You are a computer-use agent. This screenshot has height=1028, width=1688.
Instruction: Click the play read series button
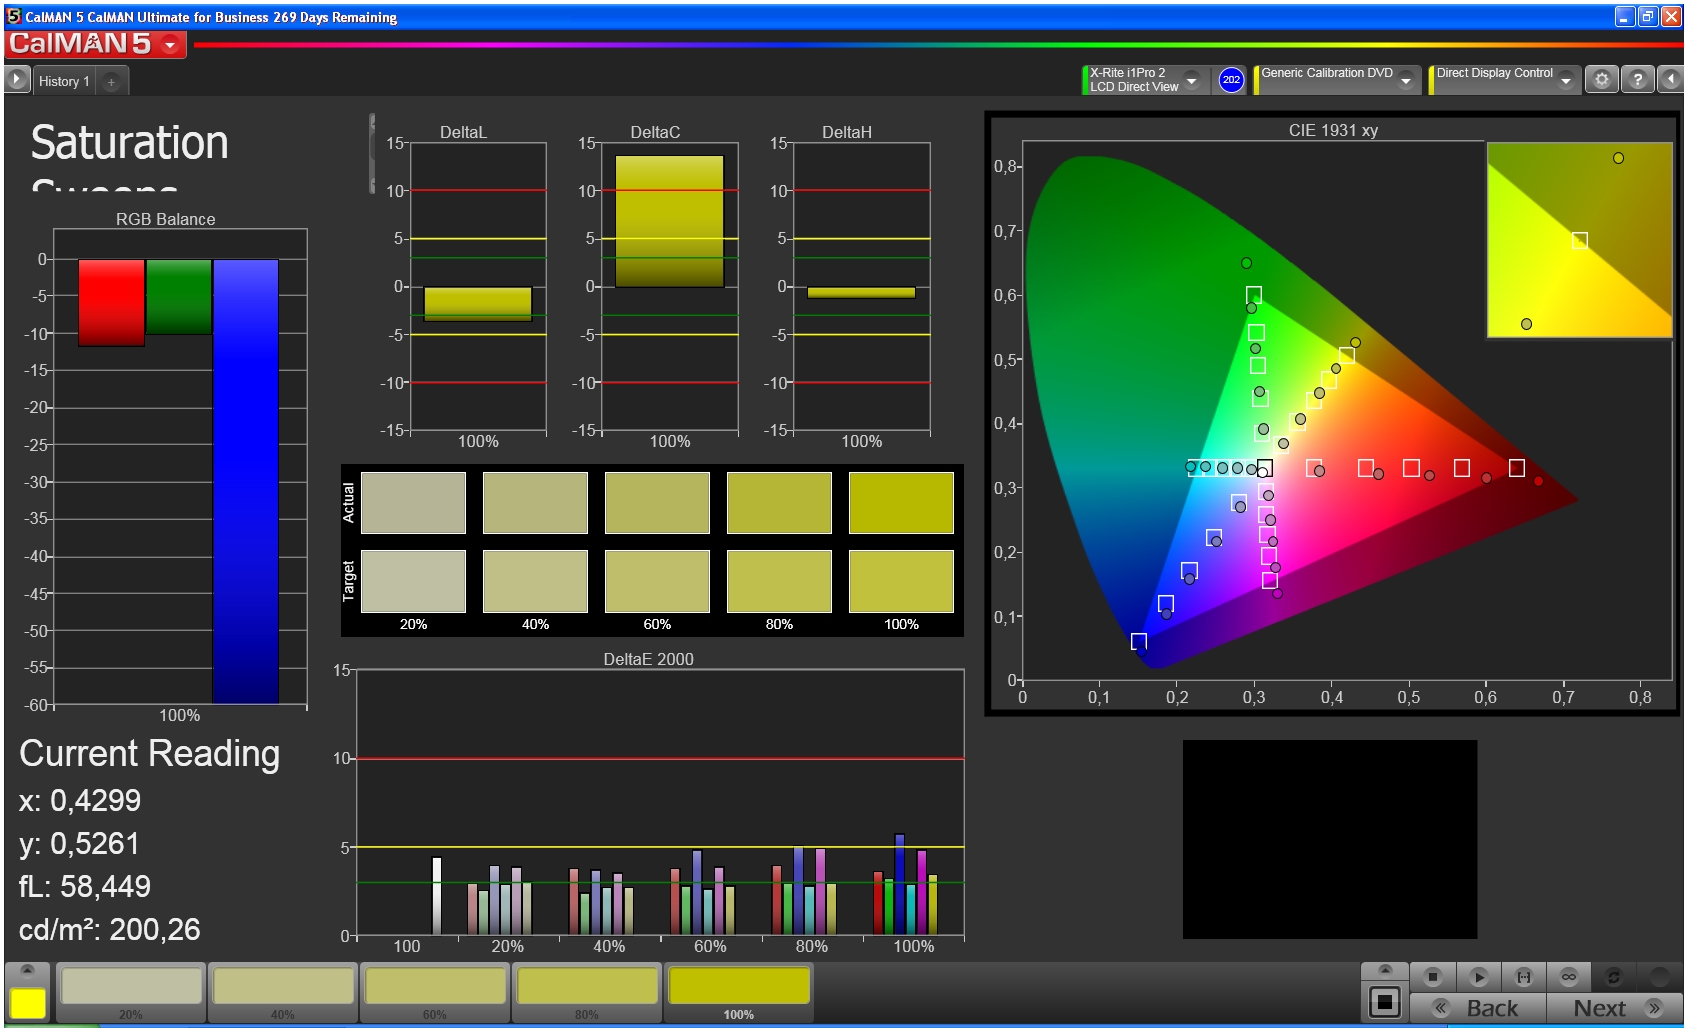click(x=1479, y=977)
